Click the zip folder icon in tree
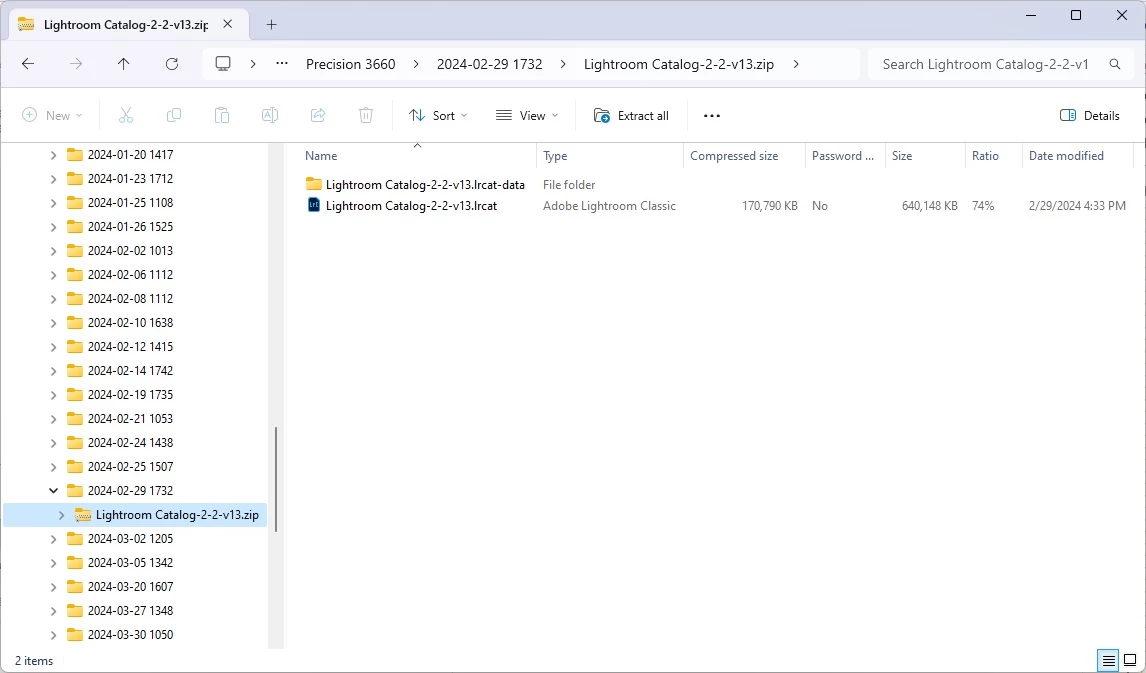The width and height of the screenshot is (1146, 673). (83, 514)
